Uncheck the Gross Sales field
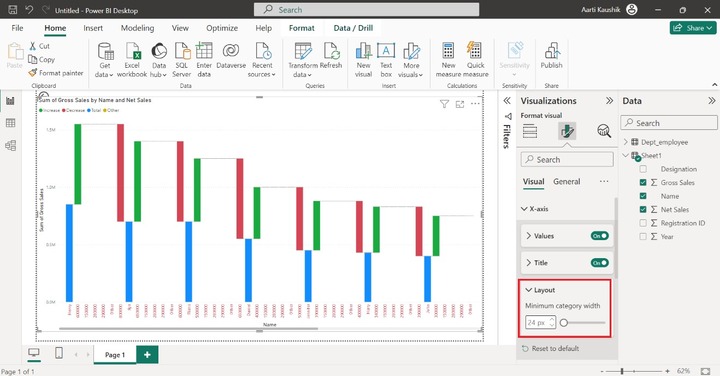The image size is (720, 376). [x=643, y=182]
